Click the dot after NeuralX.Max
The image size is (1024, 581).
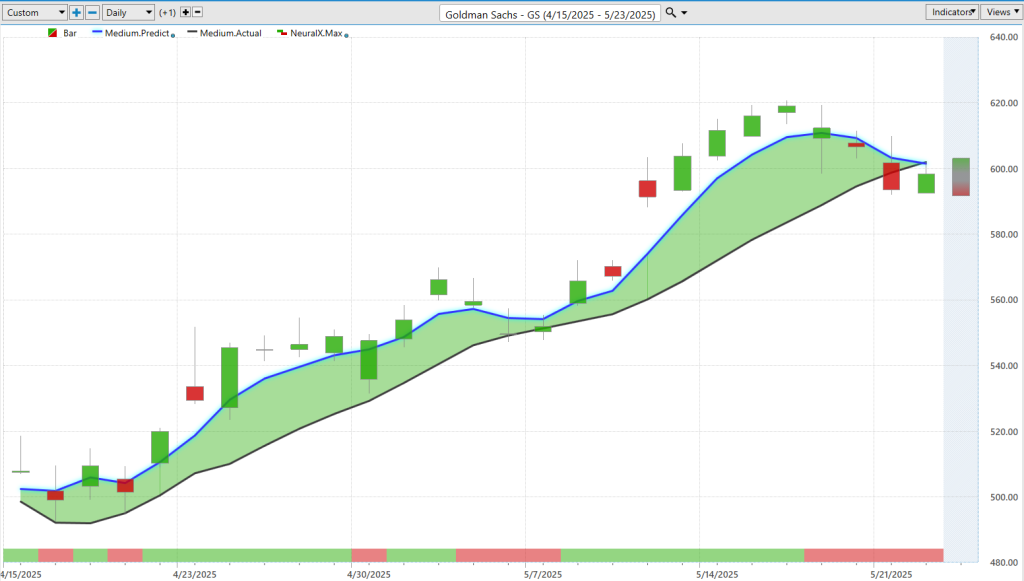[x=346, y=35]
